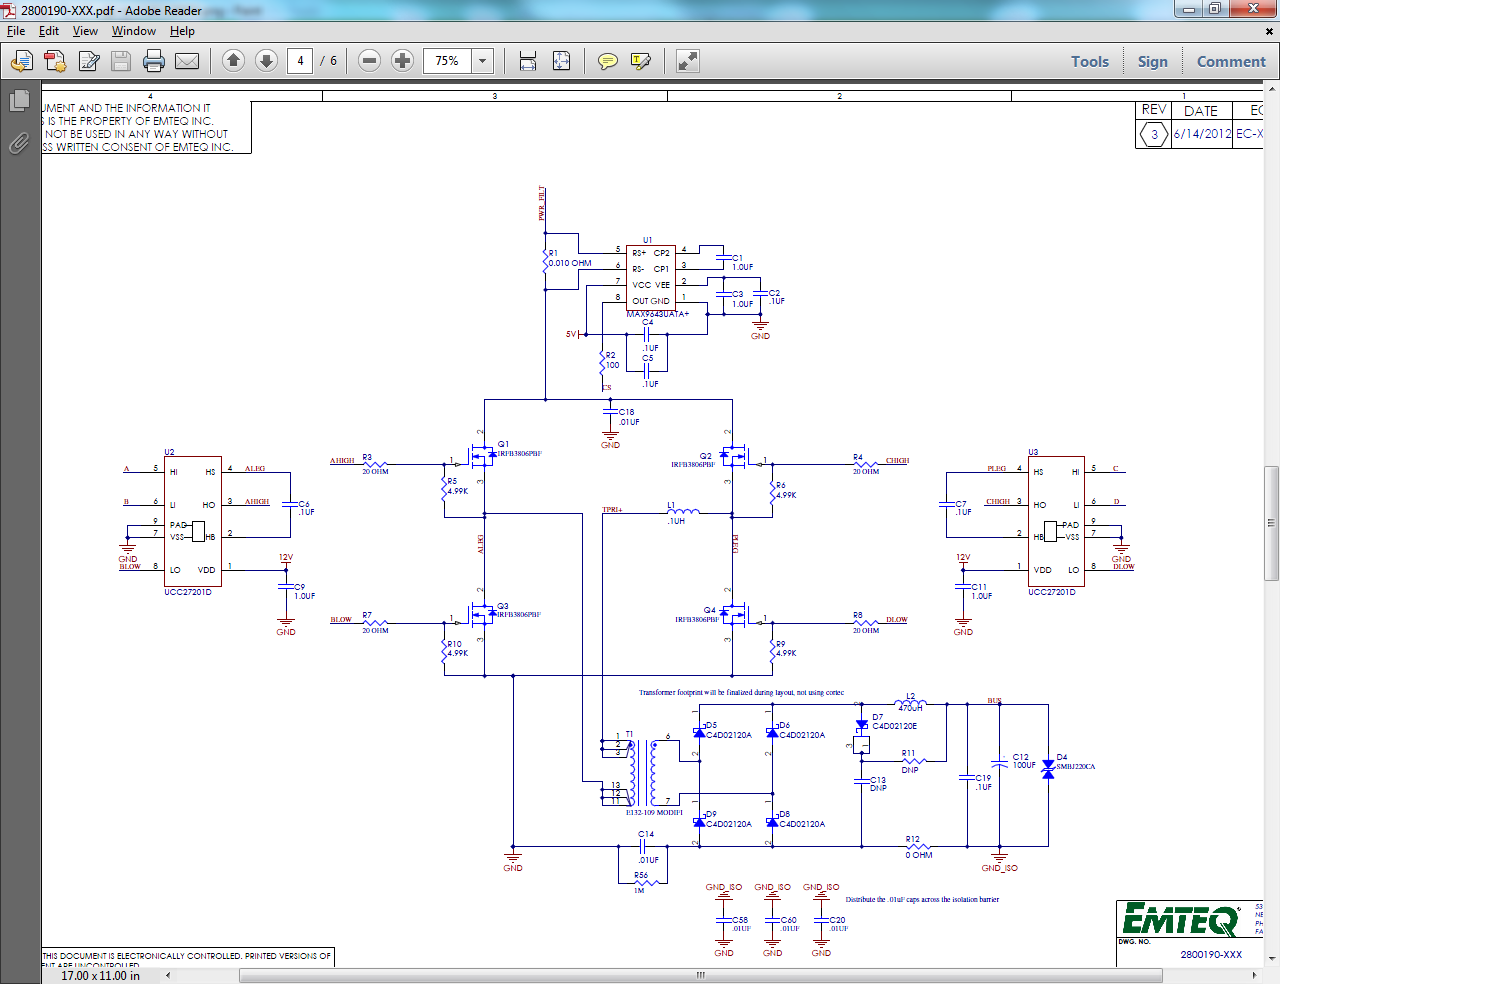The height and width of the screenshot is (984, 1500).
Task: Click the Send by email envelope icon
Action: coord(187,61)
